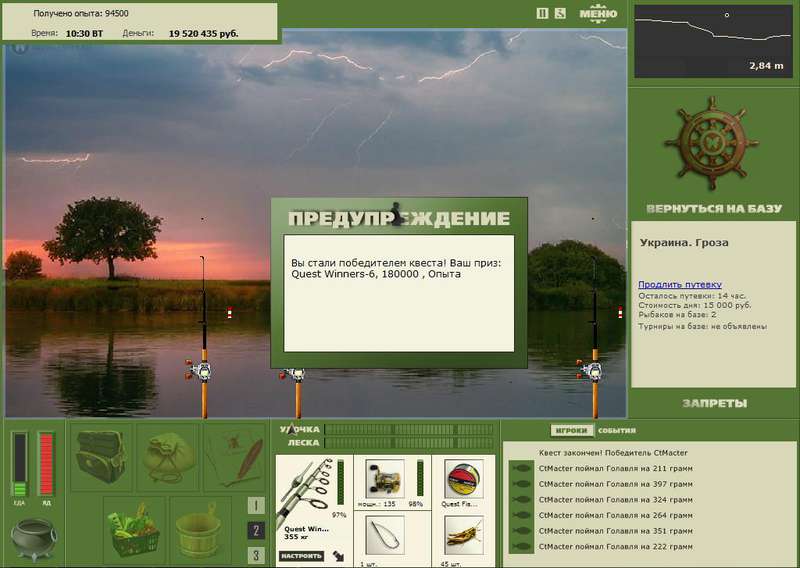Click the money amount 19 520 435 руб.

click(203, 34)
